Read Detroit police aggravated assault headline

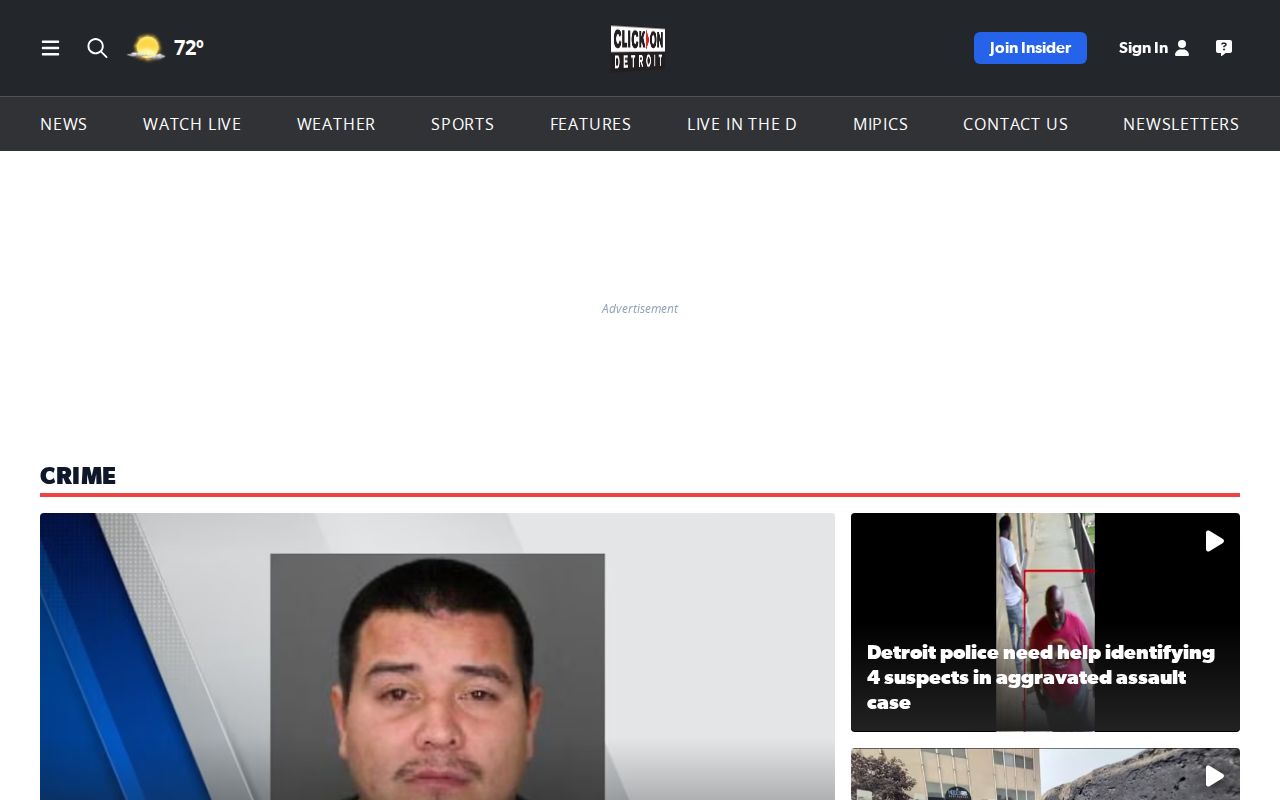click(1041, 677)
